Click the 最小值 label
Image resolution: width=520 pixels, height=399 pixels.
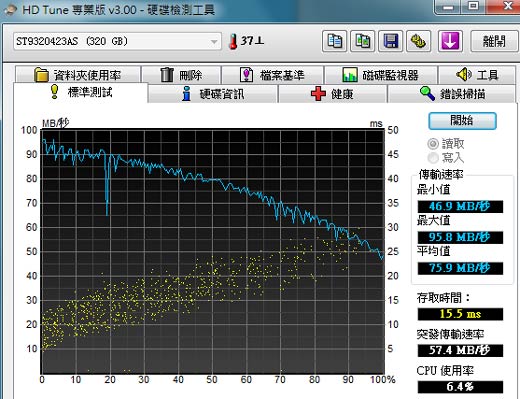[x=433, y=190]
